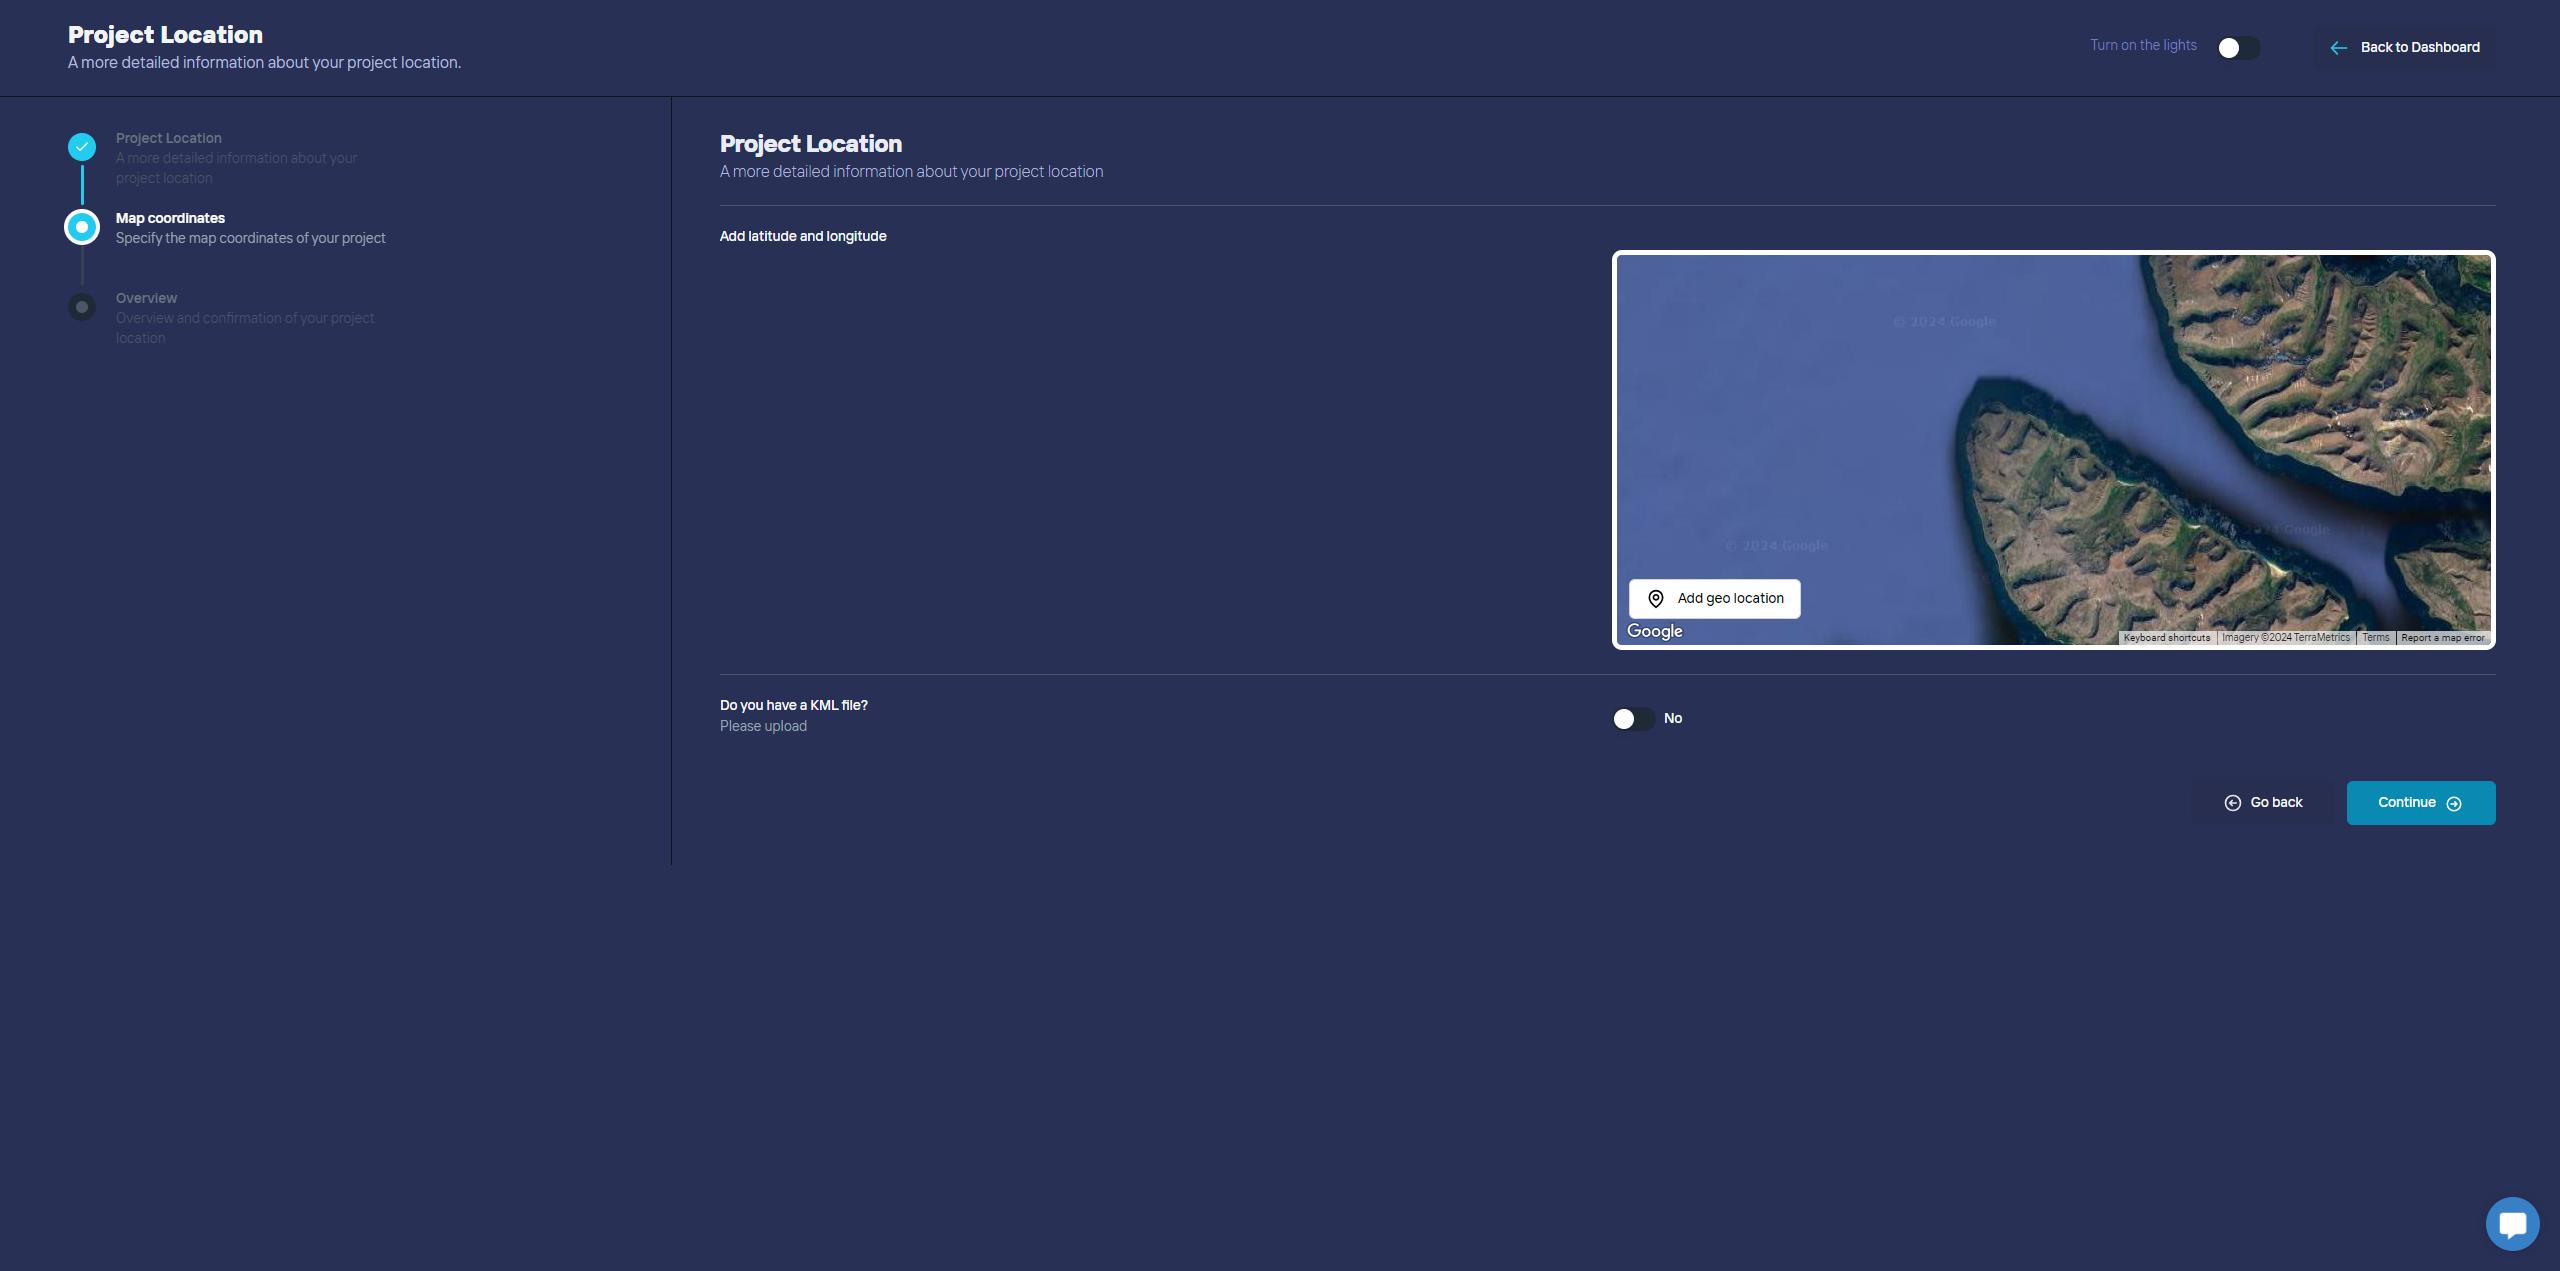Image resolution: width=2560 pixels, height=1271 pixels.
Task: Click the Overview step dot indicator
Action: click(x=82, y=307)
